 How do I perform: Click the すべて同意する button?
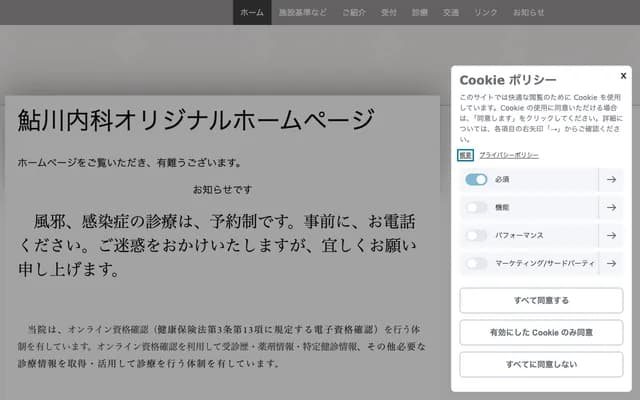pyautogui.click(x=541, y=300)
